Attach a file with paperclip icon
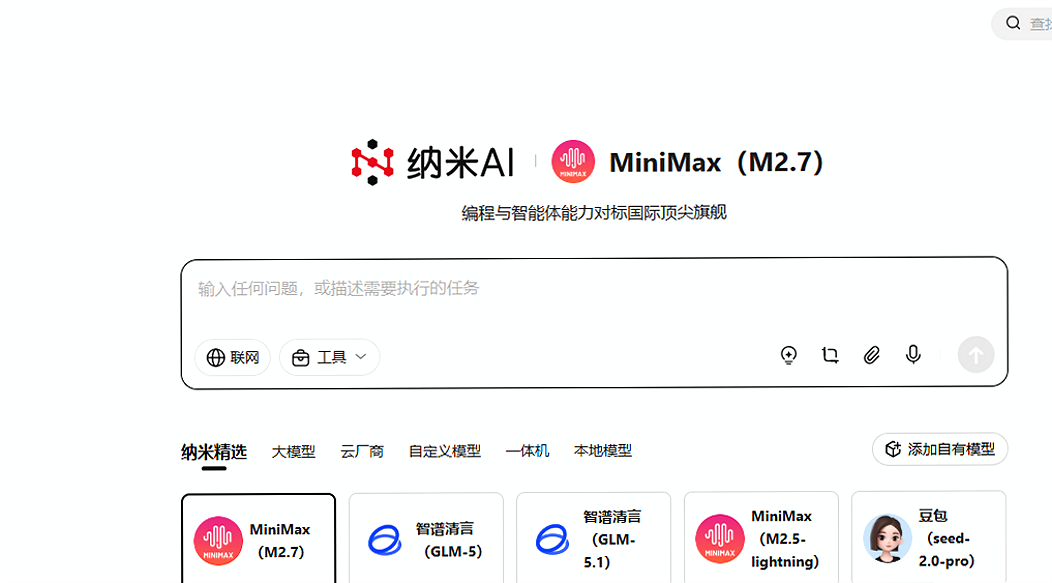Viewport: 1052px width, 583px height. tap(872, 355)
